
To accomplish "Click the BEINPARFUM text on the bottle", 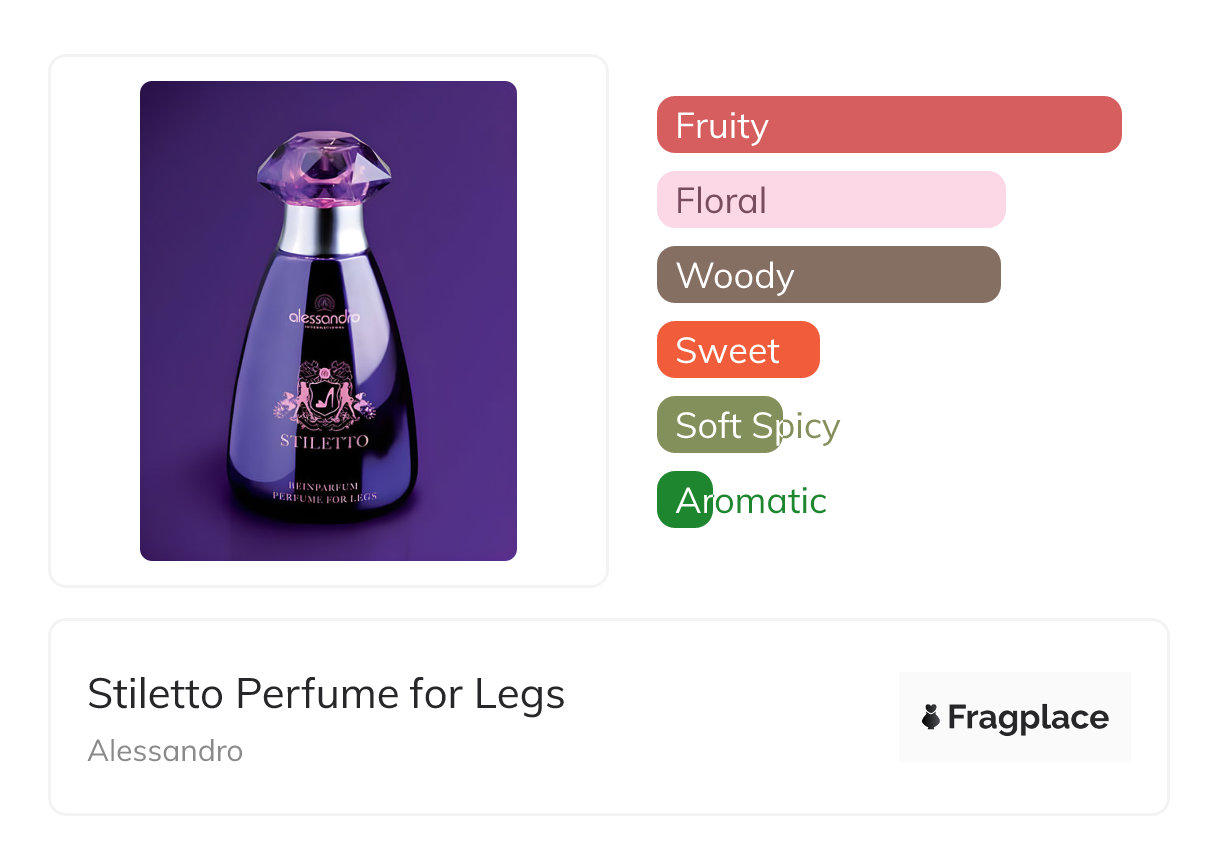I will (323, 484).
